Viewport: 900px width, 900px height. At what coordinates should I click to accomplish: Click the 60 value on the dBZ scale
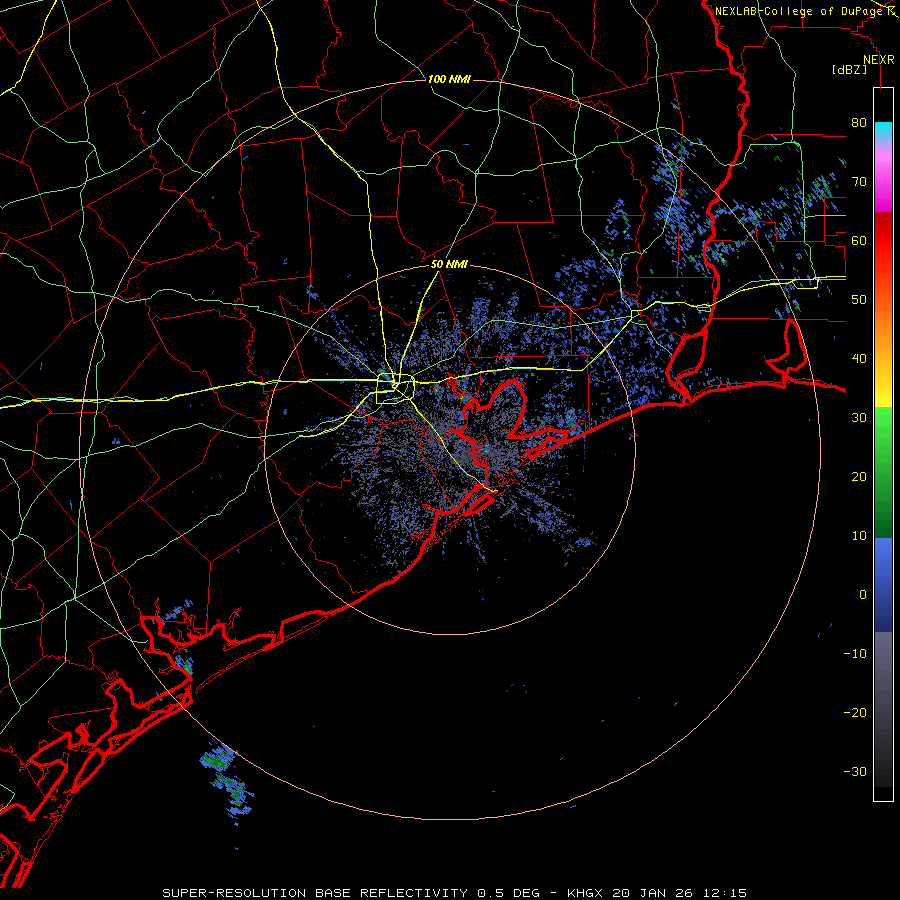(859, 240)
